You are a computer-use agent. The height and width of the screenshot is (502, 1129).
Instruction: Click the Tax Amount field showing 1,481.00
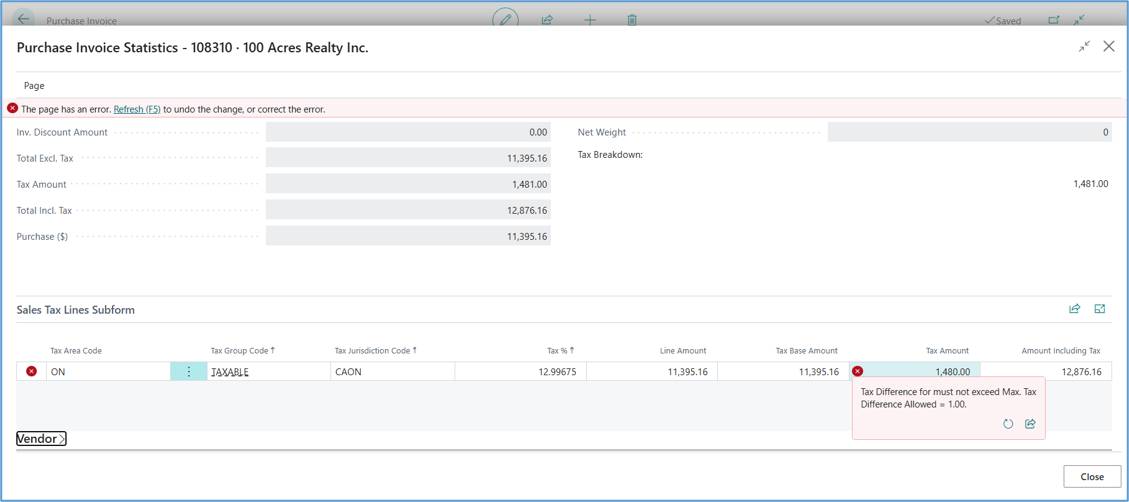(x=408, y=184)
